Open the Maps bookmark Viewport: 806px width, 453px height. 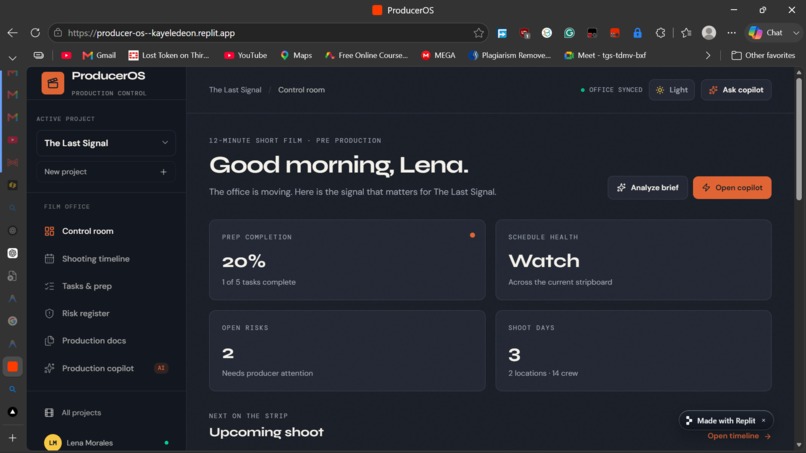[x=297, y=55]
